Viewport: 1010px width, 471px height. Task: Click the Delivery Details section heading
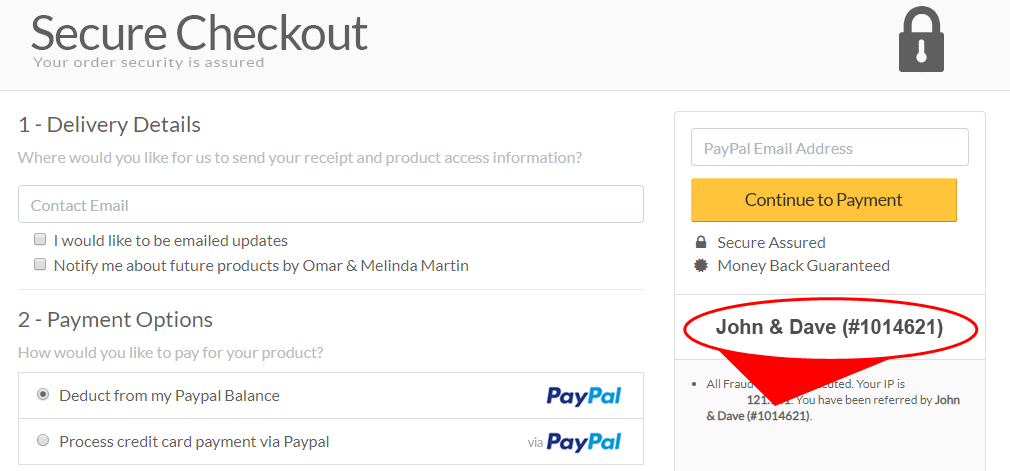(109, 125)
